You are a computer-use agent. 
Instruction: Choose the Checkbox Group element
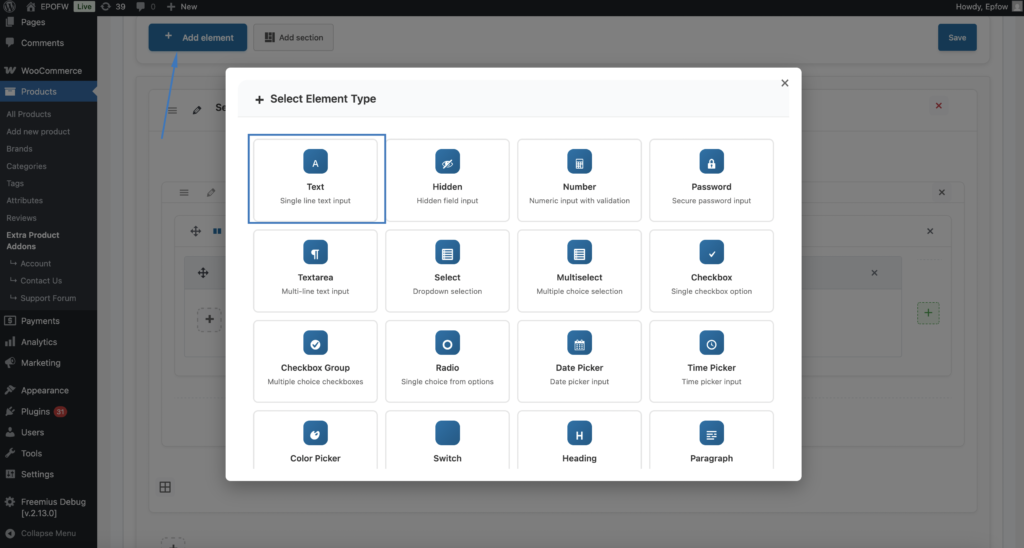pos(315,360)
